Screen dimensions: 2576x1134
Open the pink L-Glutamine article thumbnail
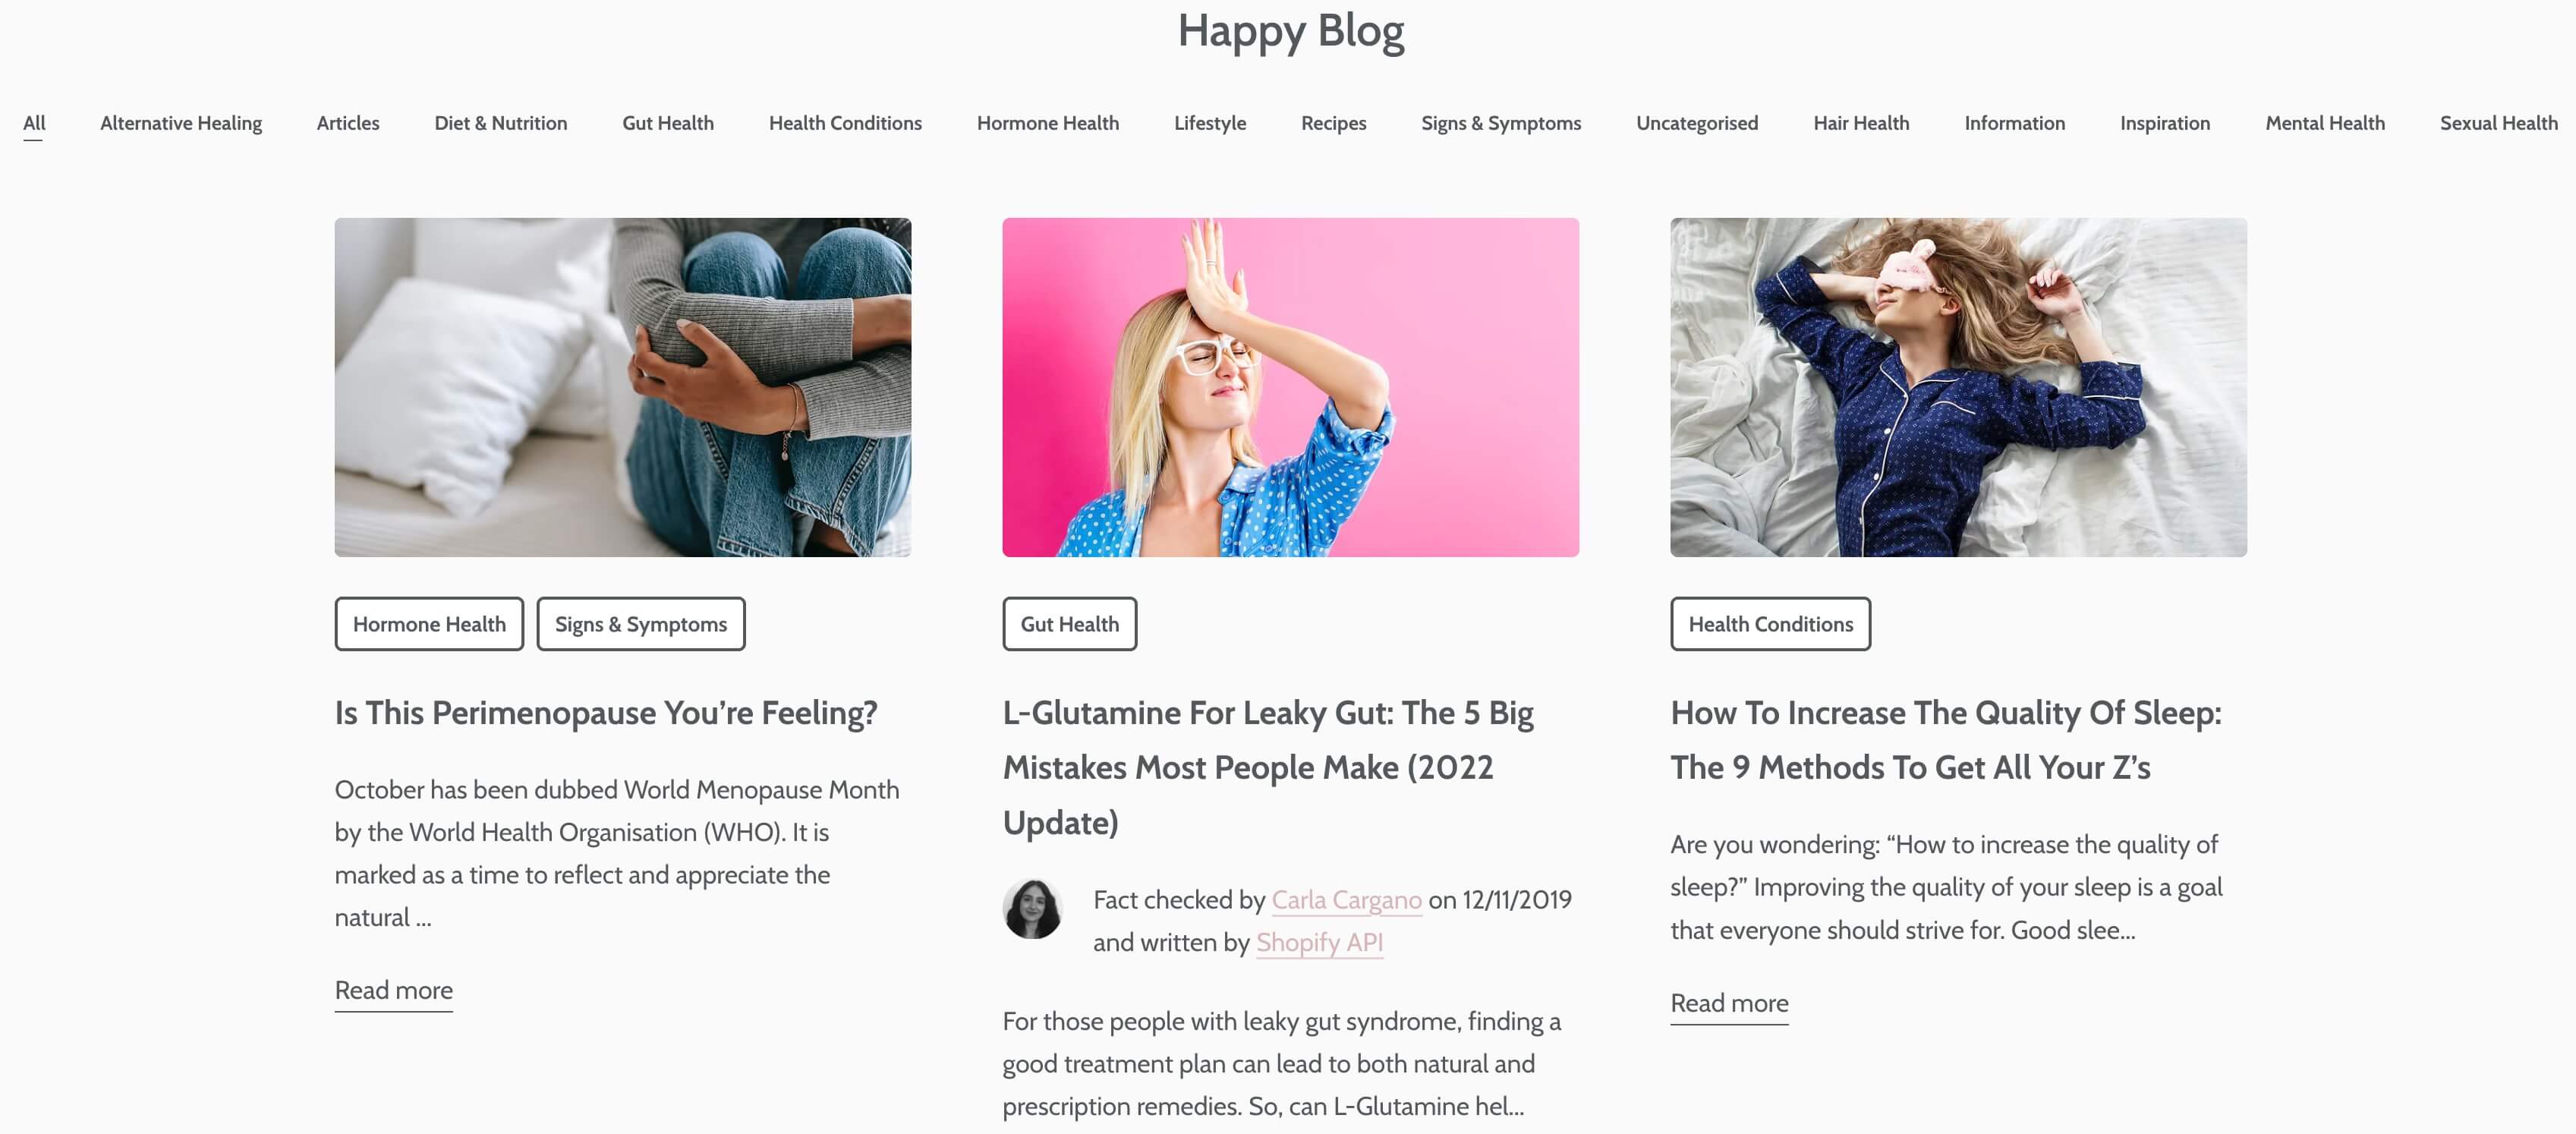click(1290, 387)
